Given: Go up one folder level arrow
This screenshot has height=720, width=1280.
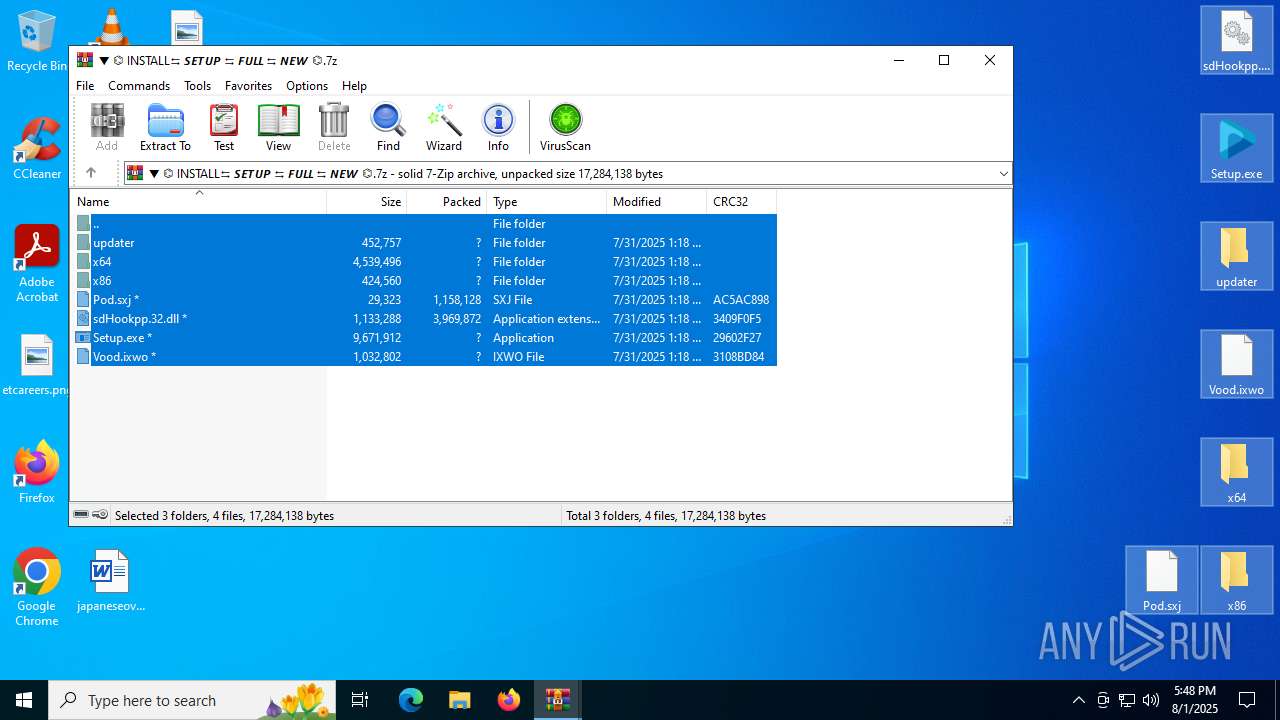Looking at the screenshot, I should coord(91,173).
